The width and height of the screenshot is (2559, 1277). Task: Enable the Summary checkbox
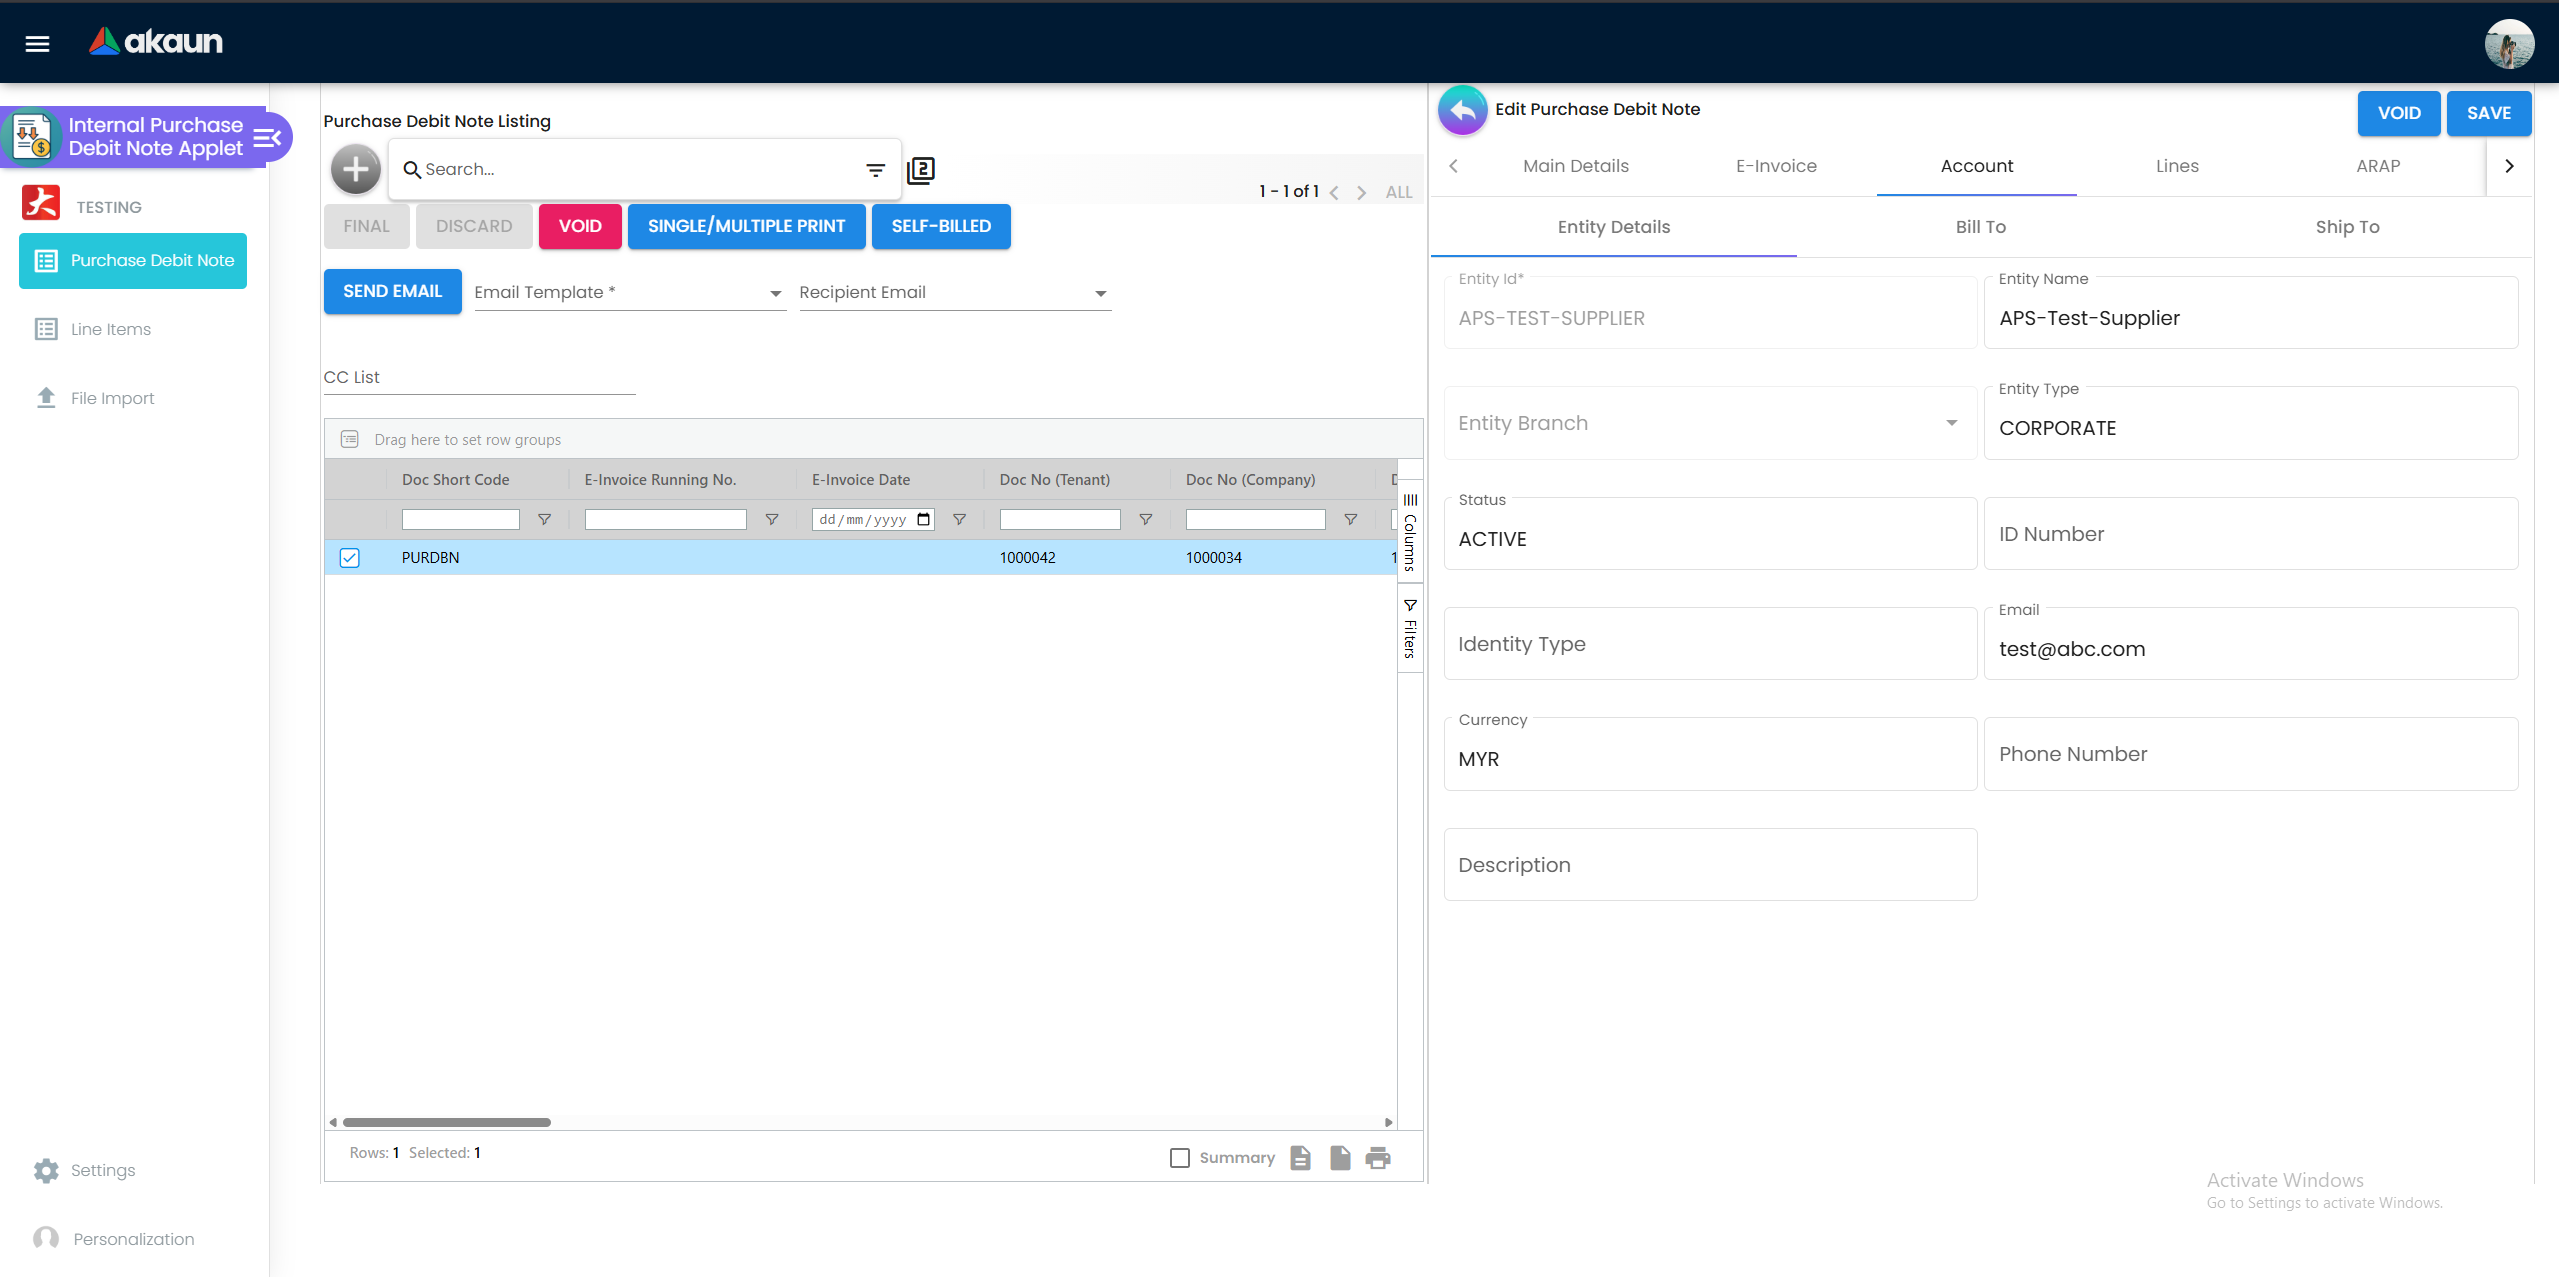coord(1179,1157)
